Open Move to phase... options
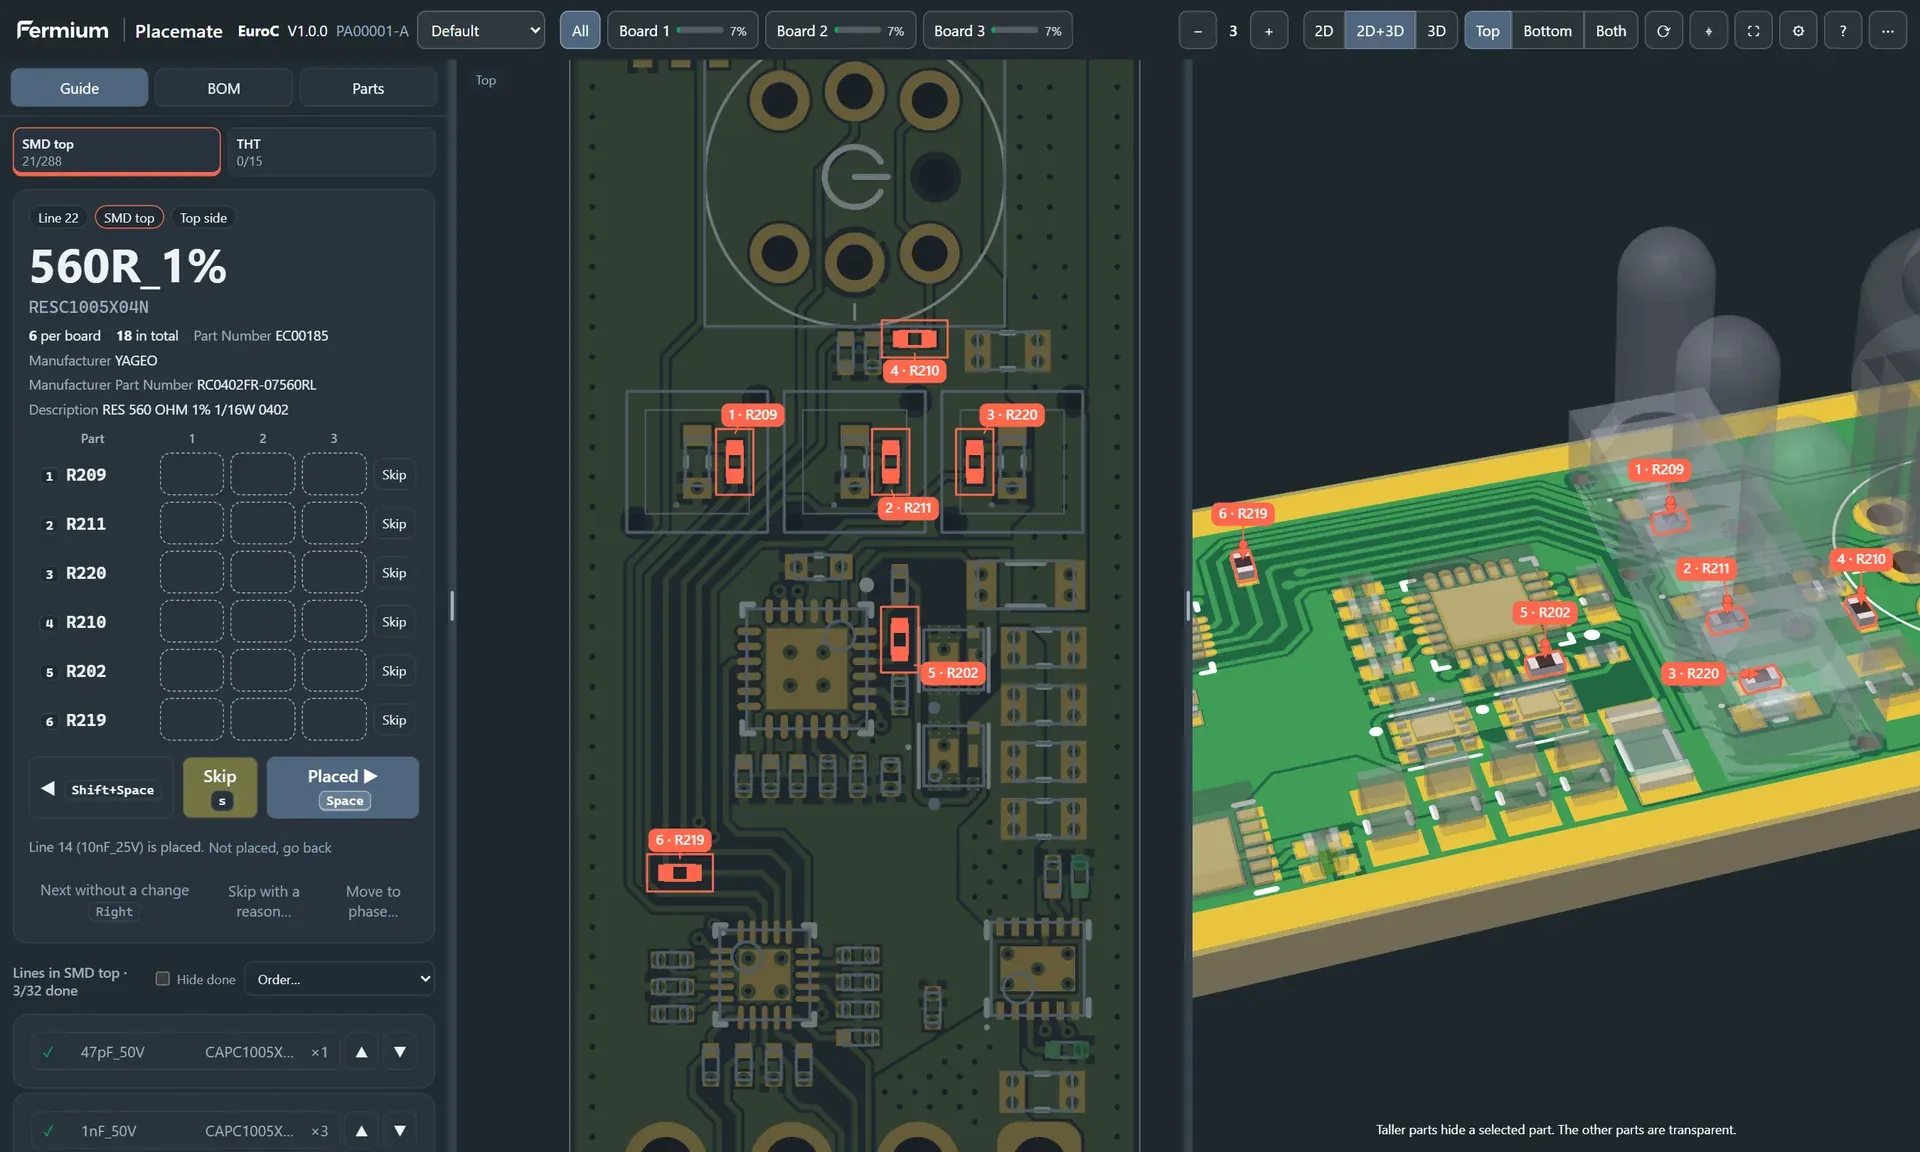The image size is (1920, 1152). coord(373,901)
